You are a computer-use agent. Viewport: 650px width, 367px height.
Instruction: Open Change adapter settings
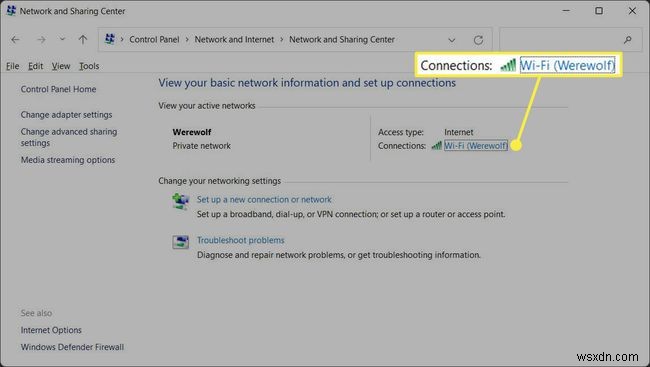66,114
